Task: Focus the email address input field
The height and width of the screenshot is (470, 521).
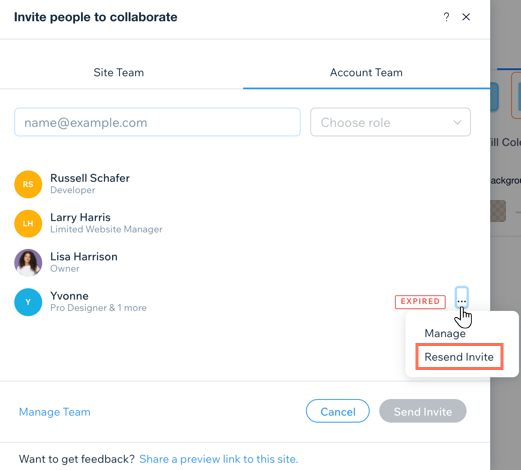Action: pos(157,122)
